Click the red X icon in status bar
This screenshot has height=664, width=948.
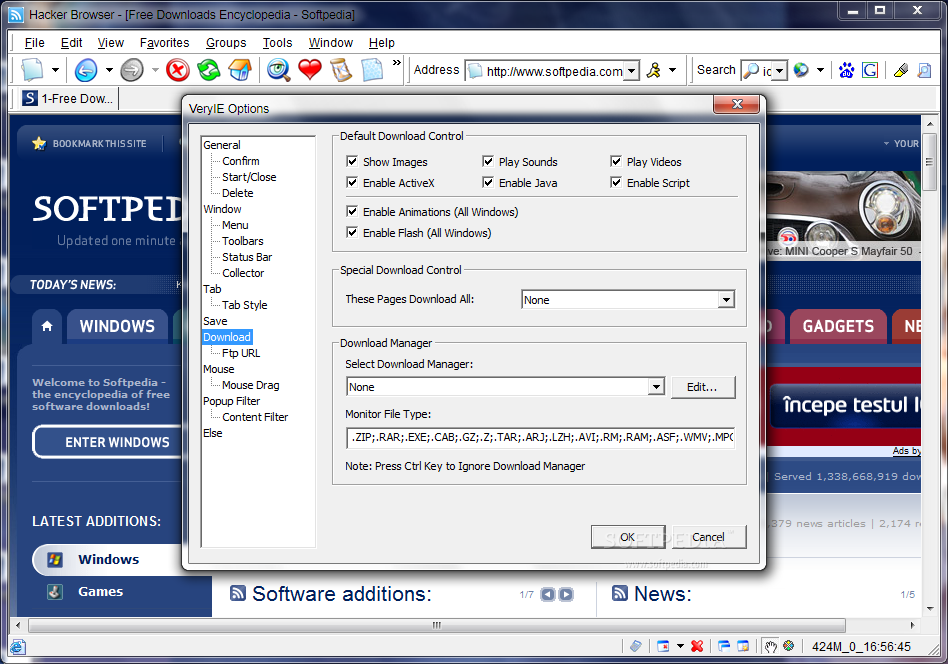[697, 646]
